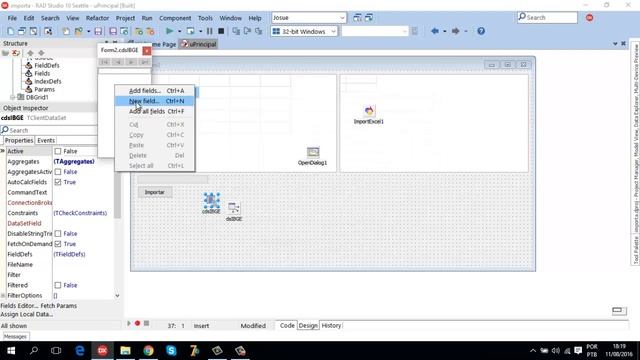Click the Save desktop layout icon
Viewport: 640px width, 360px height.
tap(357, 18)
